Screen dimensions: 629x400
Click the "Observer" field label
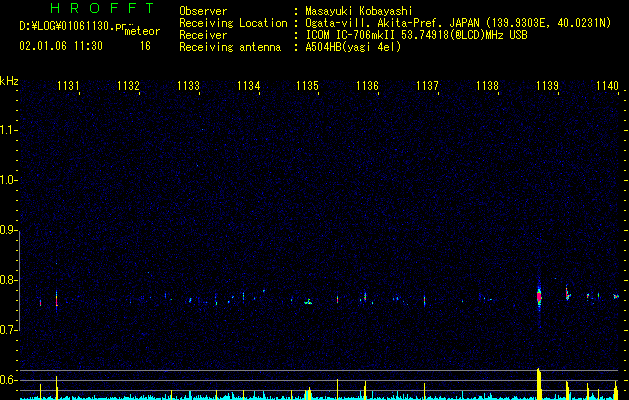point(203,11)
